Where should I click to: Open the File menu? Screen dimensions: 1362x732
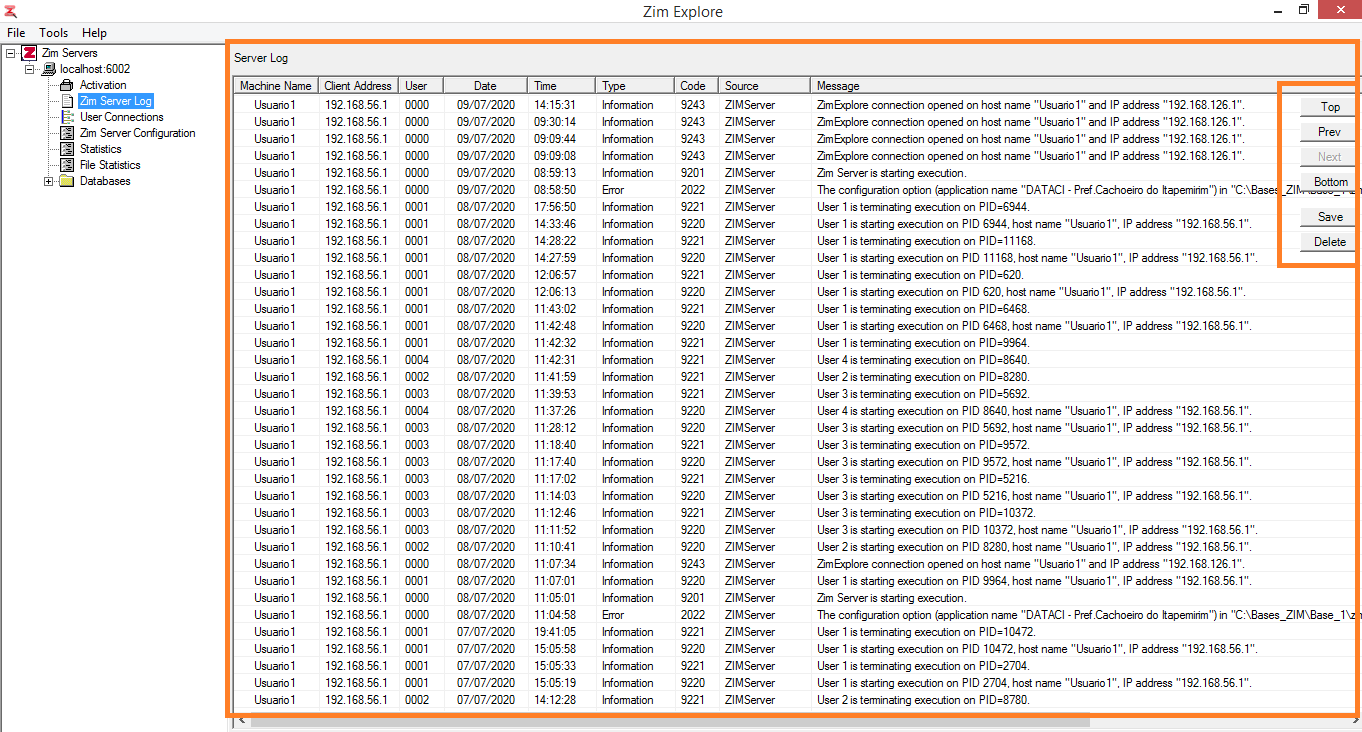[x=16, y=33]
